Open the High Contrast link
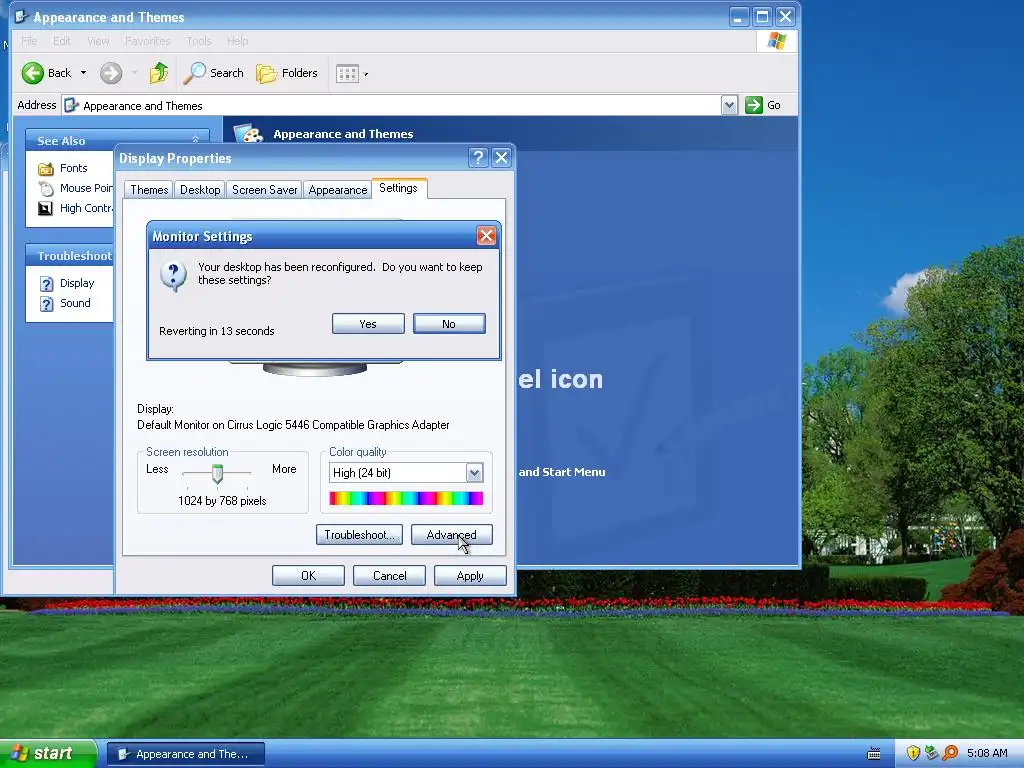This screenshot has width=1024, height=768. [86, 208]
